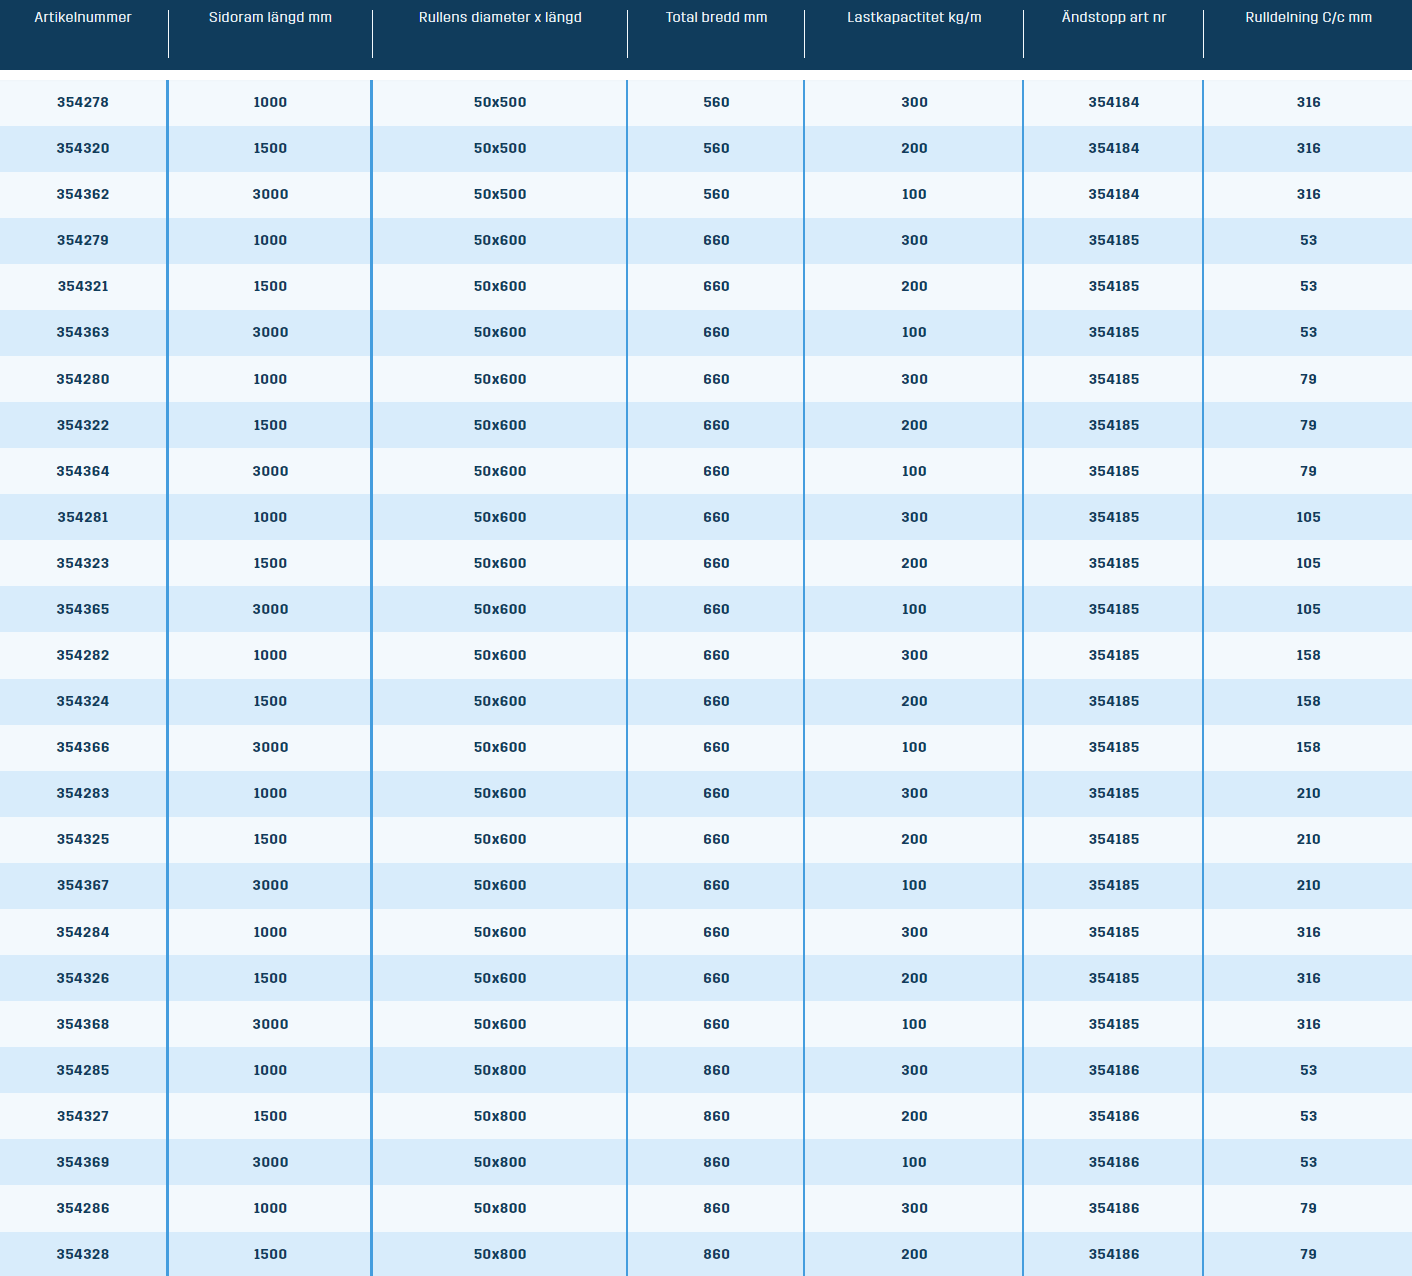Click roller size 50x800 in row 354286
1412x1276 pixels.
(500, 1208)
